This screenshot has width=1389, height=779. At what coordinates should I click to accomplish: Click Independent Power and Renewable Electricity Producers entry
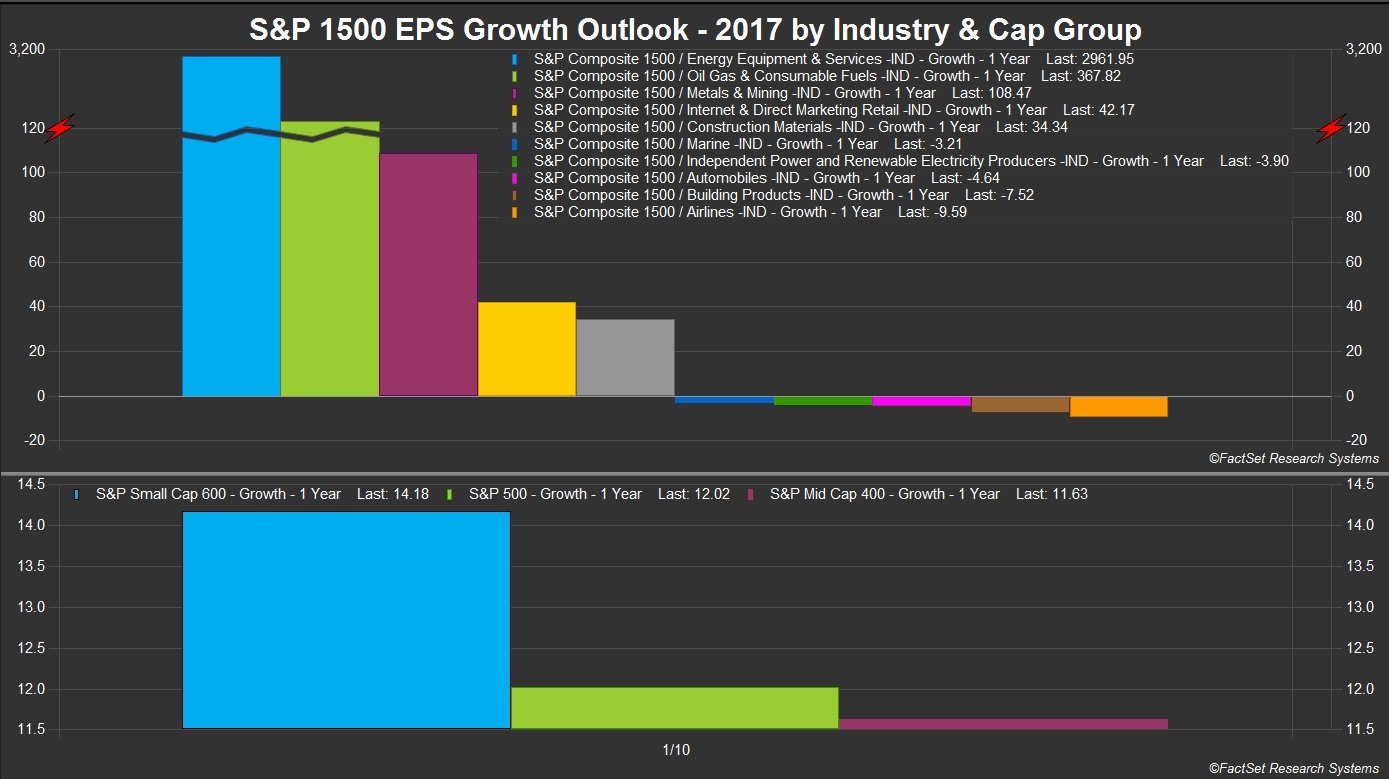tap(912, 161)
